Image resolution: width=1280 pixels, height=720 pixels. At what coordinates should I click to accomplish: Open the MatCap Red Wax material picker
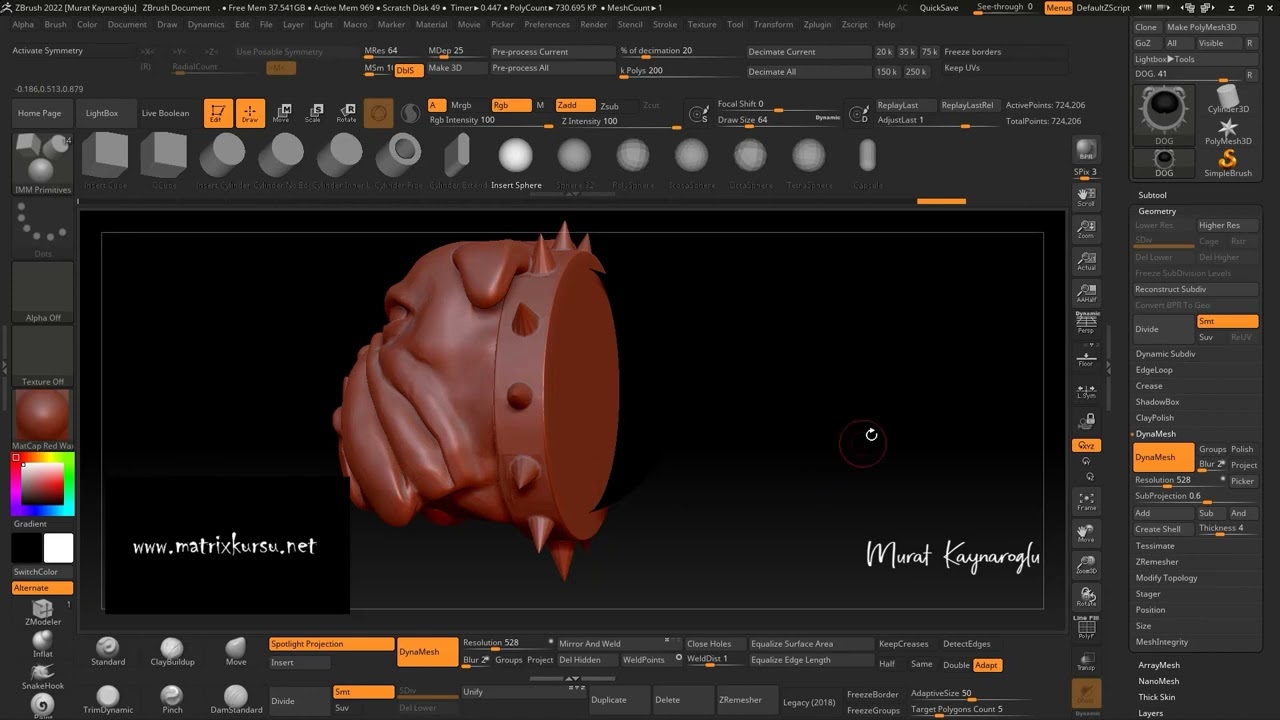[x=43, y=419]
